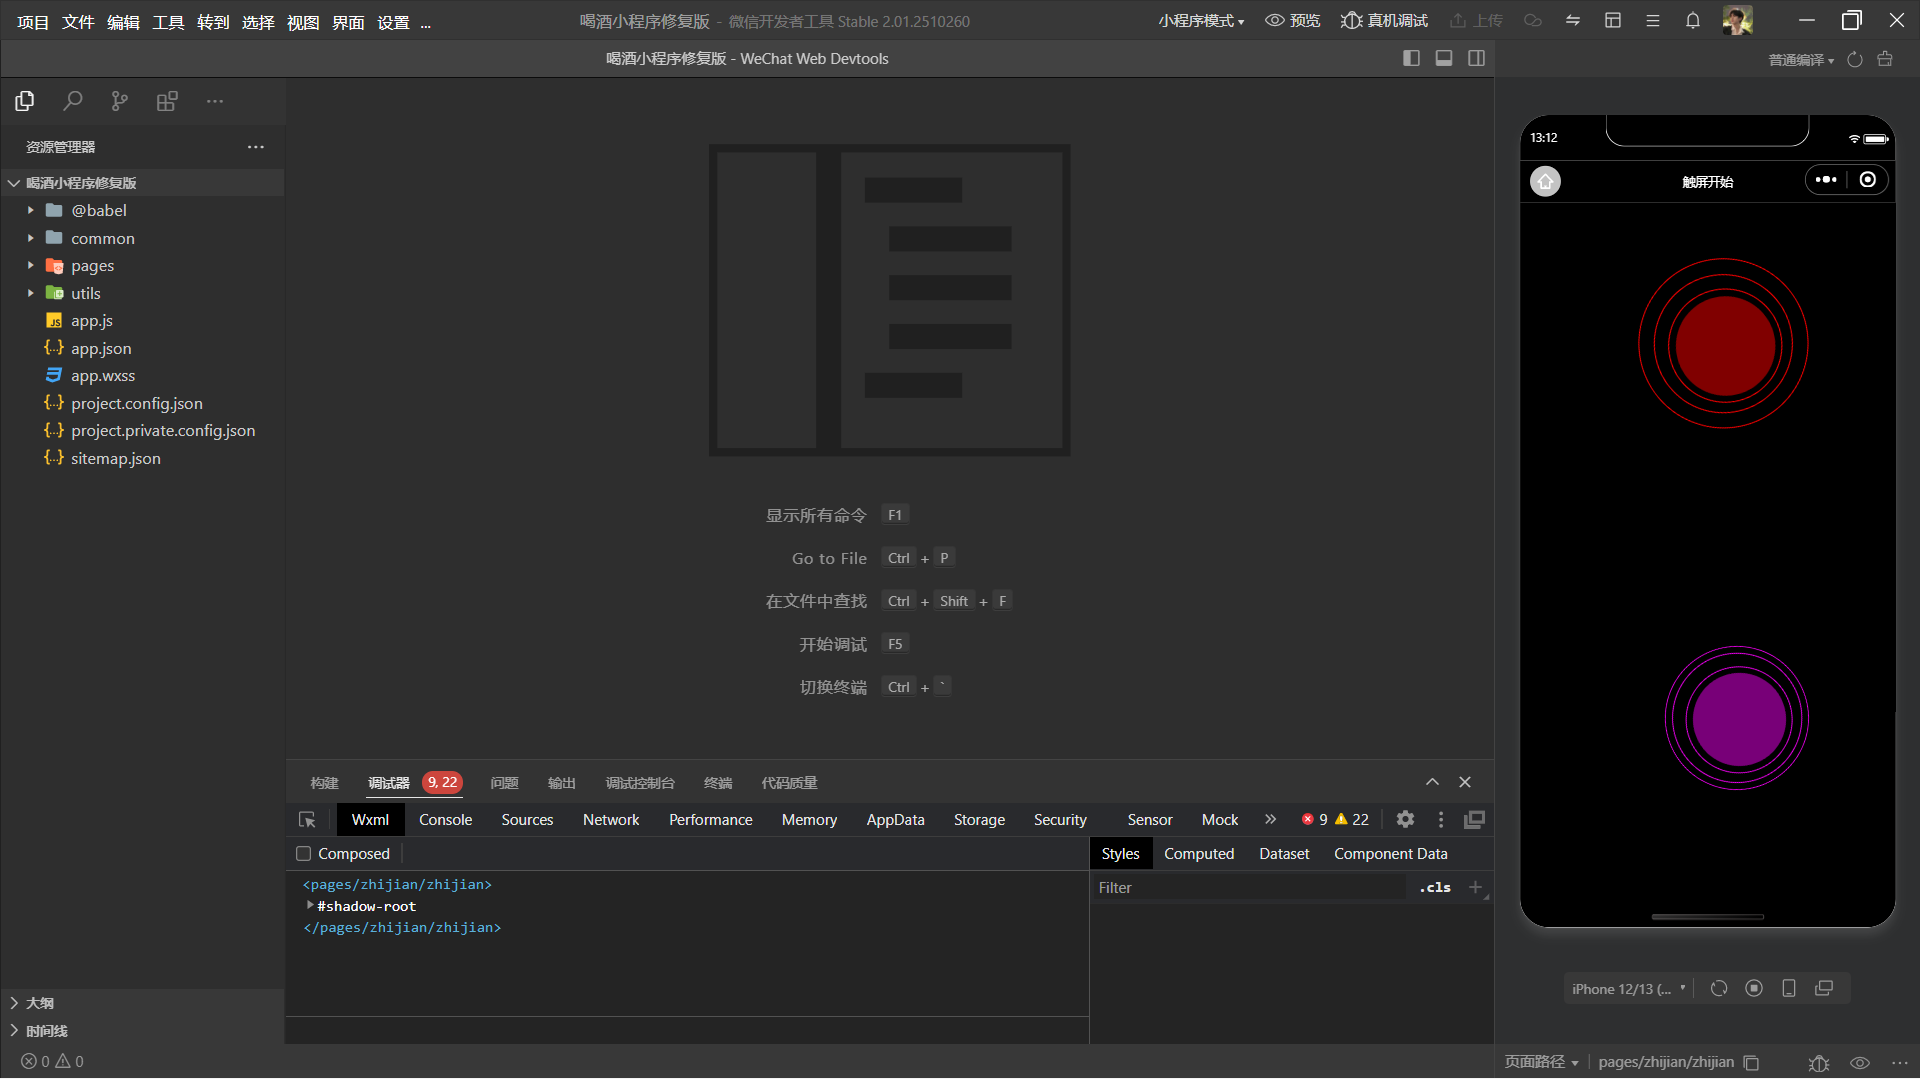Open devtools settings gear icon

[1405, 820]
